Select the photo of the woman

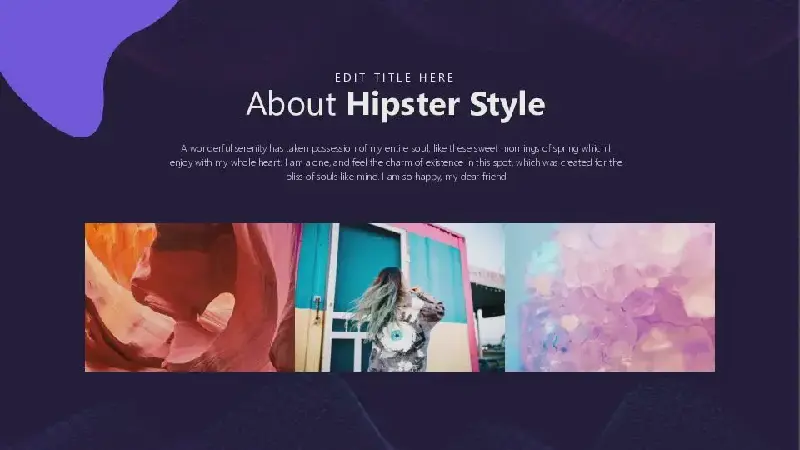[x=399, y=297]
